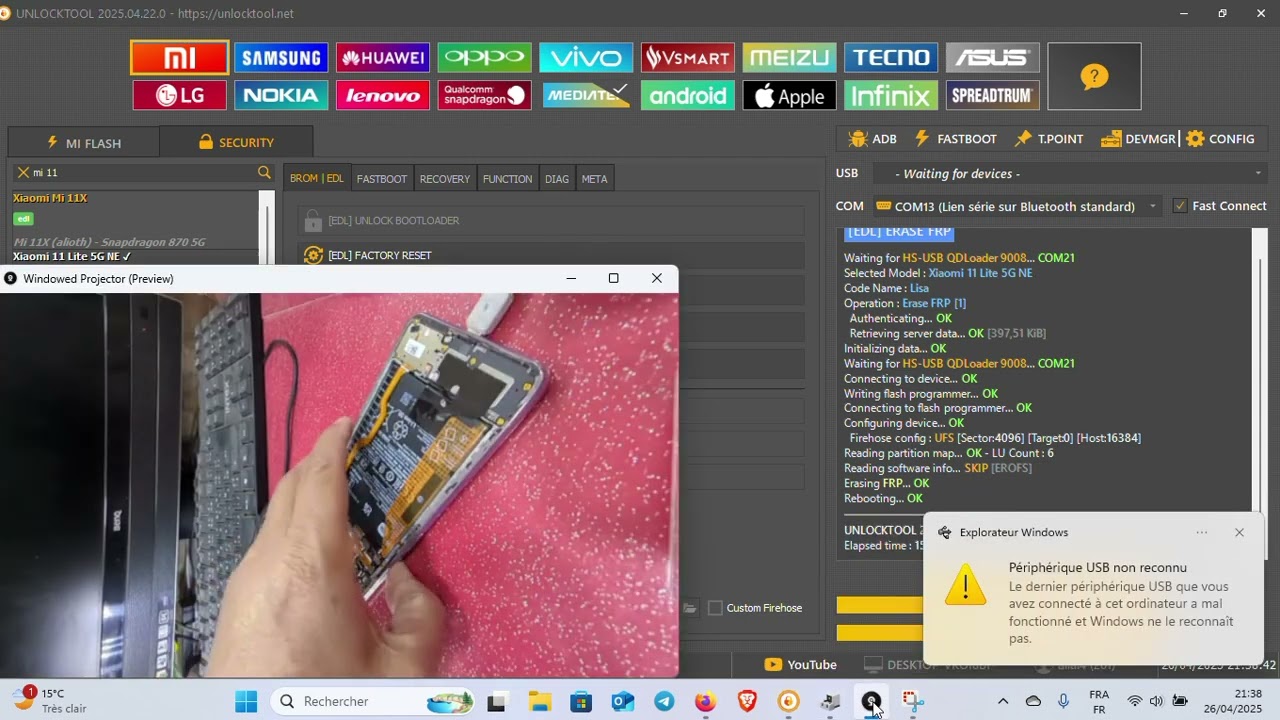Select the Meizu brand icon

[x=789, y=58]
